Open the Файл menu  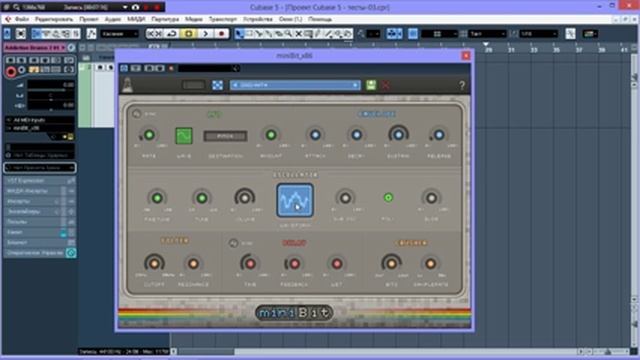[22, 19]
